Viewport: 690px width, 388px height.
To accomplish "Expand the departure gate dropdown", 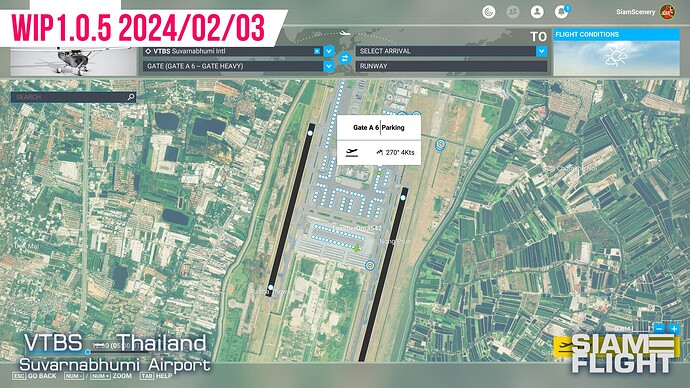I will pyautogui.click(x=329, y=66).
